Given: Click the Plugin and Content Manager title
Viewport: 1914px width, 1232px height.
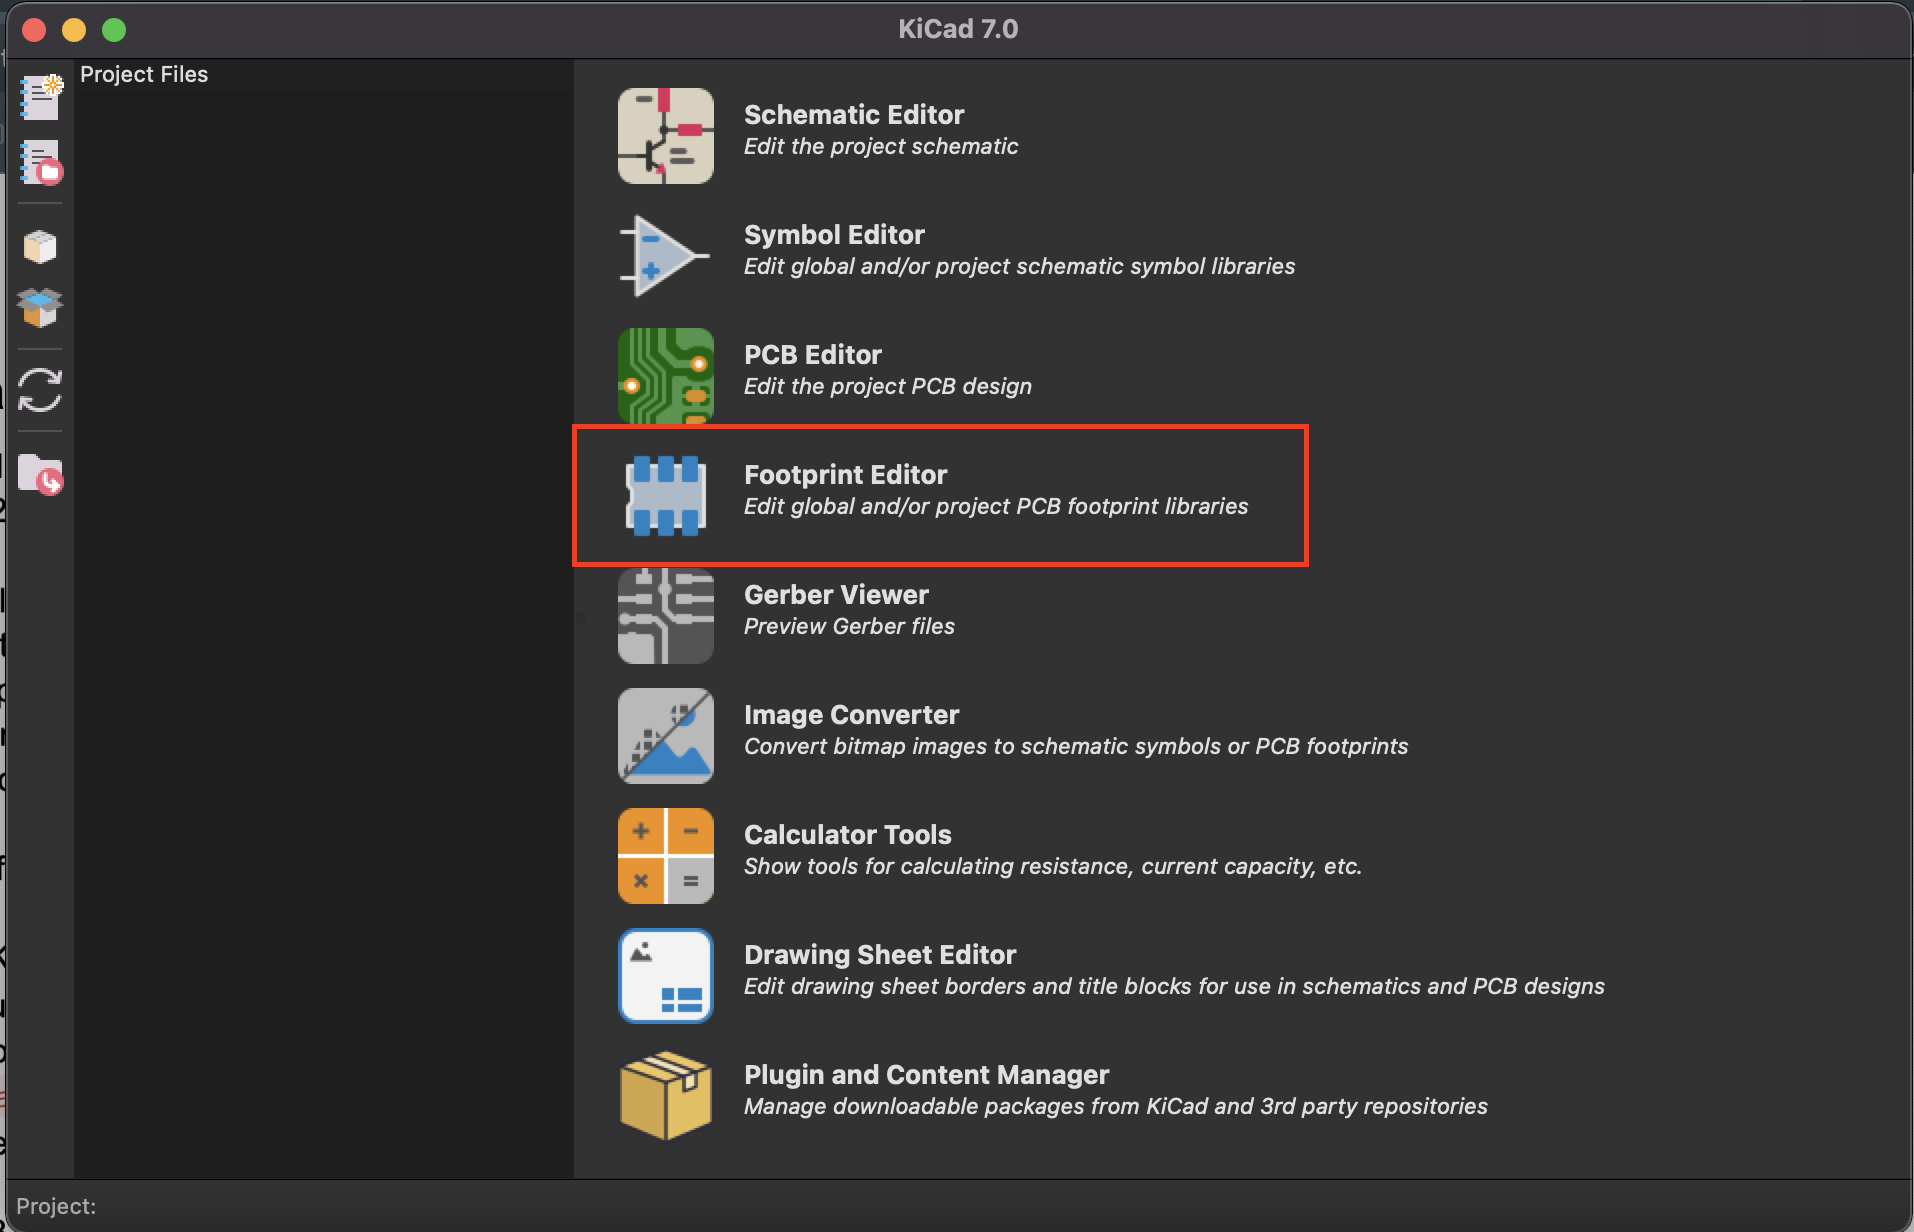Looking at the screenshot, I should [927, 1075].
